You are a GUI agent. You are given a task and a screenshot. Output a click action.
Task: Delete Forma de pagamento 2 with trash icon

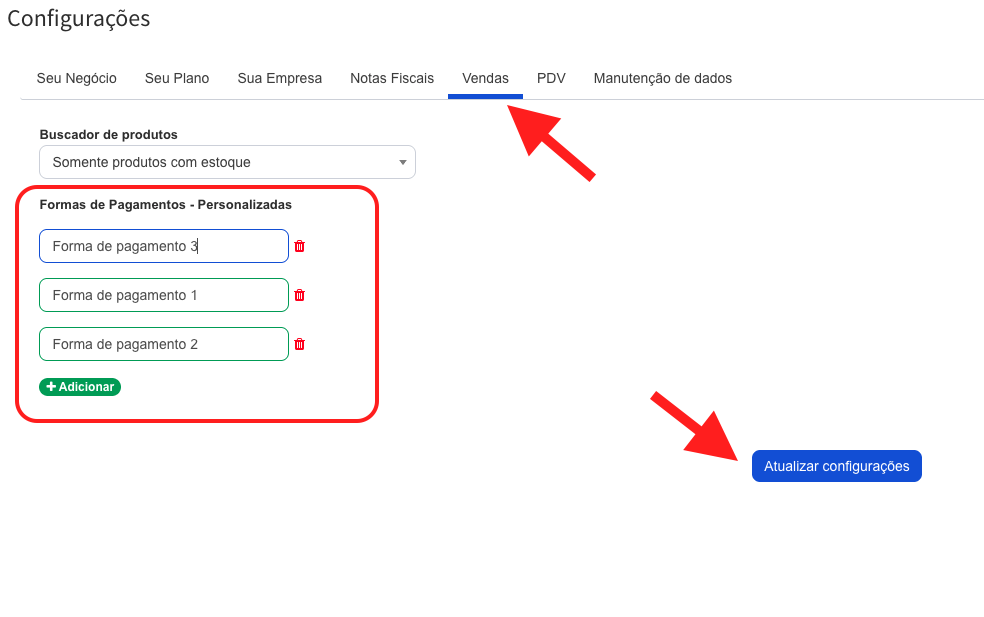point(299,344)
